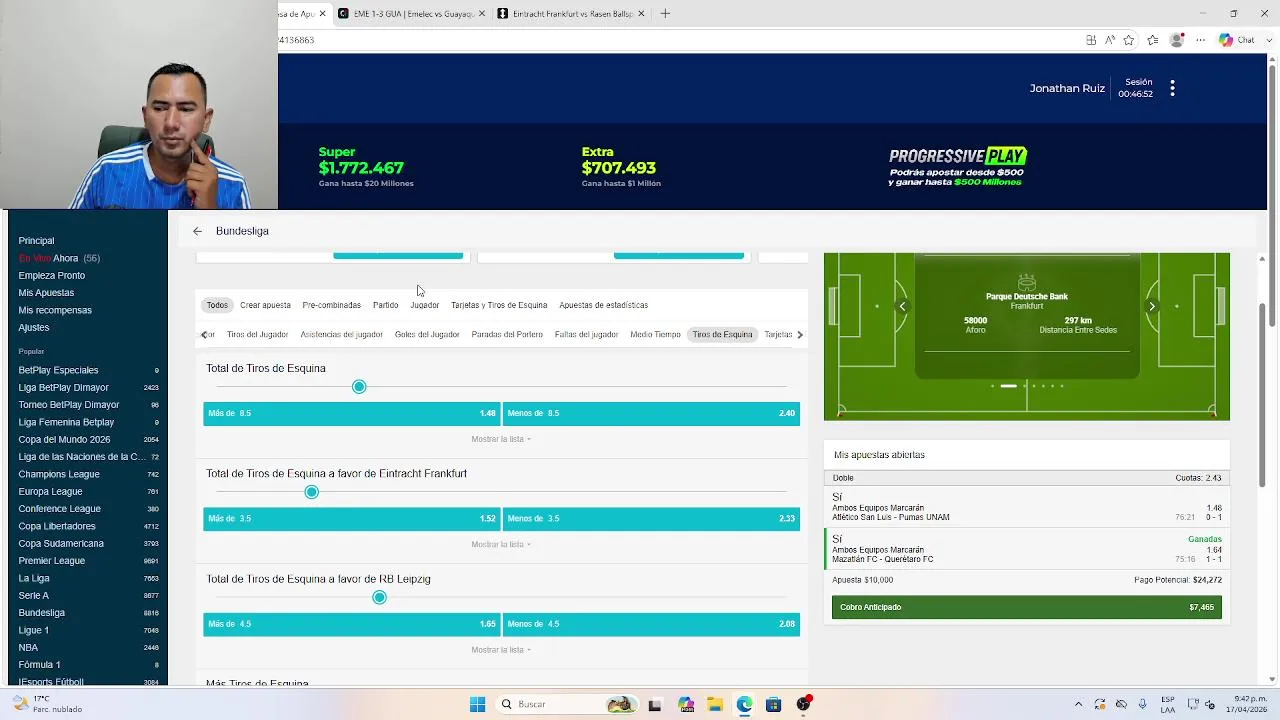Show next stadium info card
The height and width of the screenshot is (720, 1280).
tap(1151, 307)
